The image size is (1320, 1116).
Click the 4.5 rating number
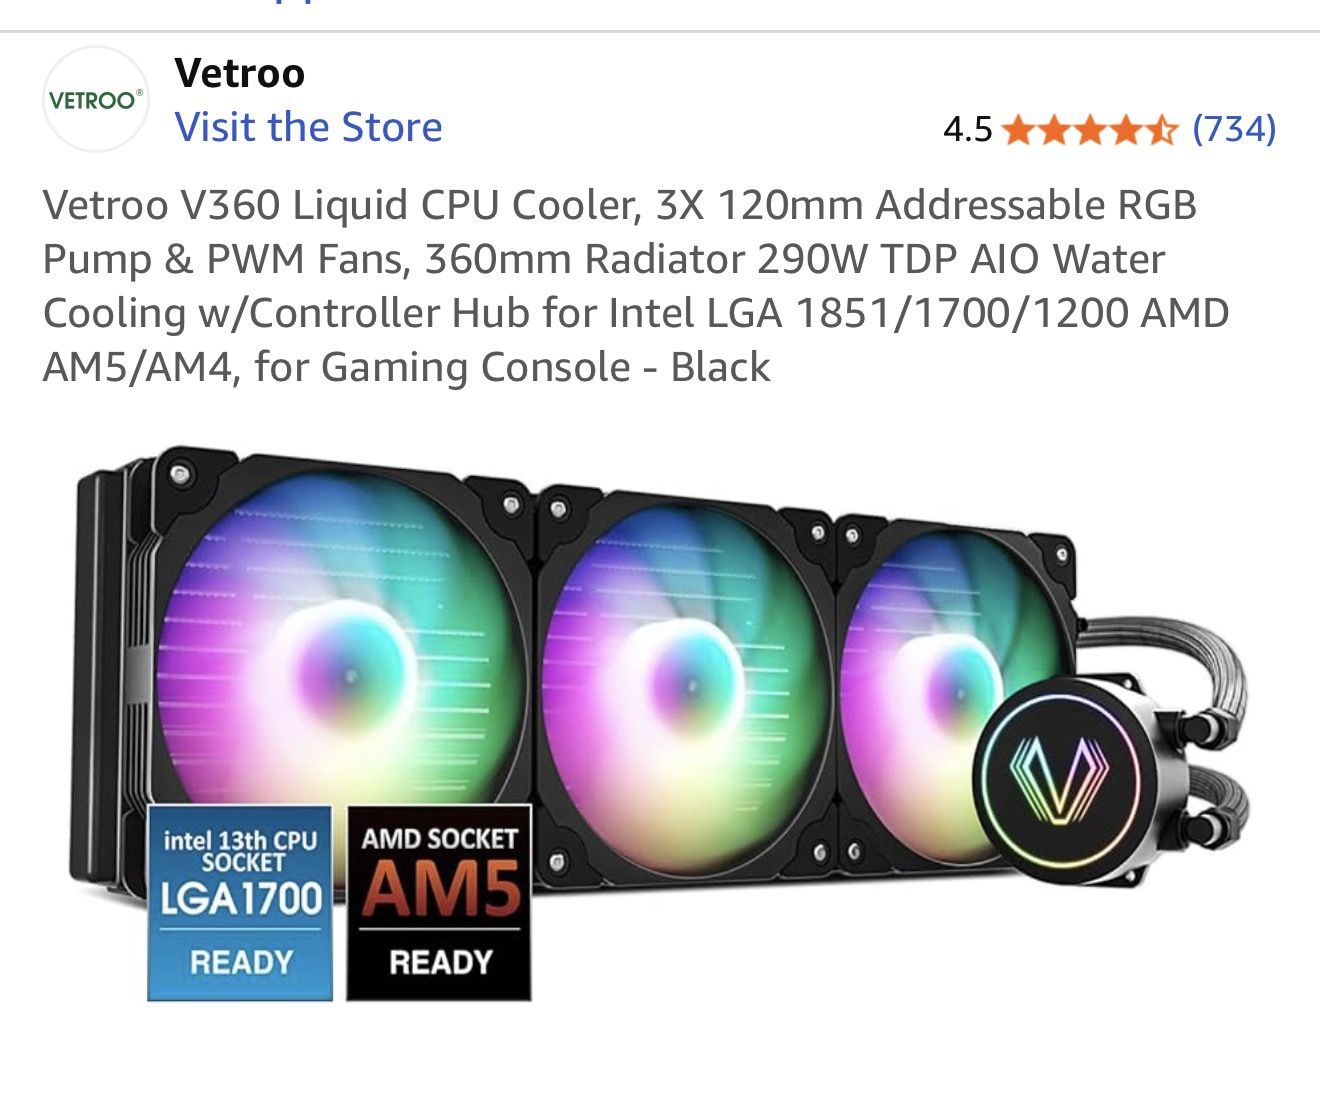pos(967,130)
